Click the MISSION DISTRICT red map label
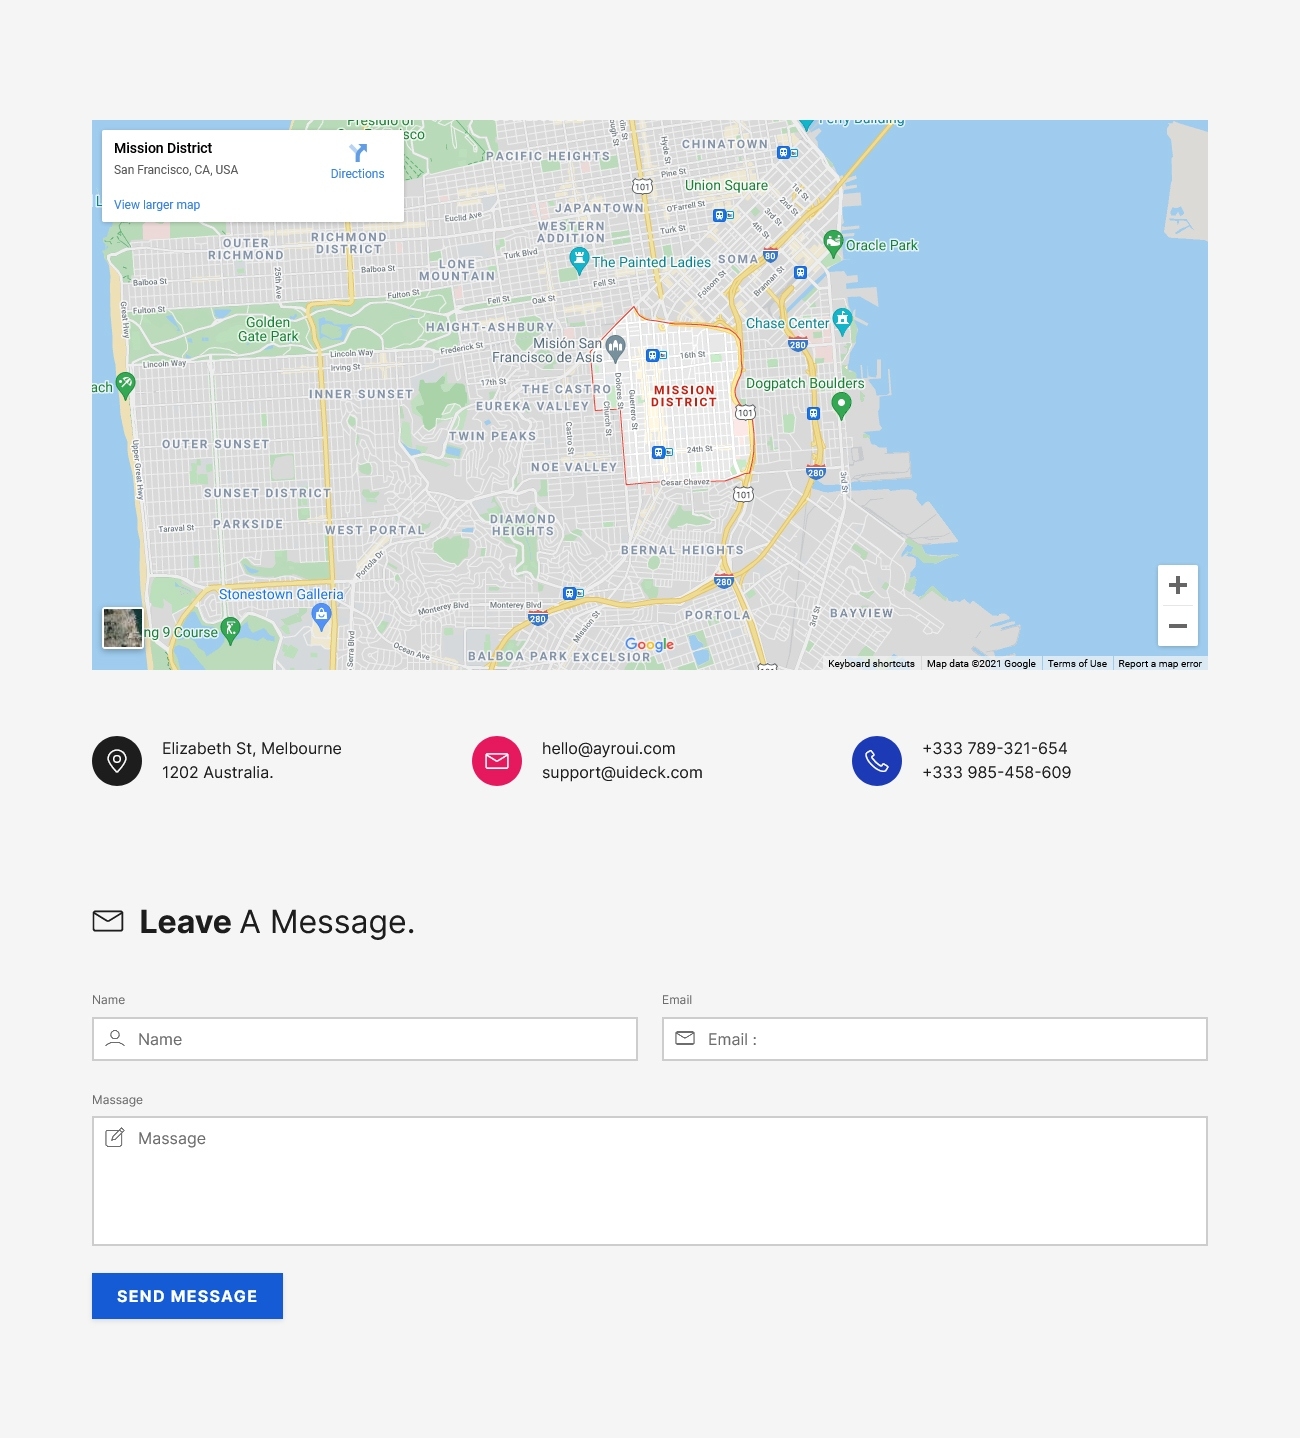The height and width of the screenshot is (1438, 1300). (684, 396)
